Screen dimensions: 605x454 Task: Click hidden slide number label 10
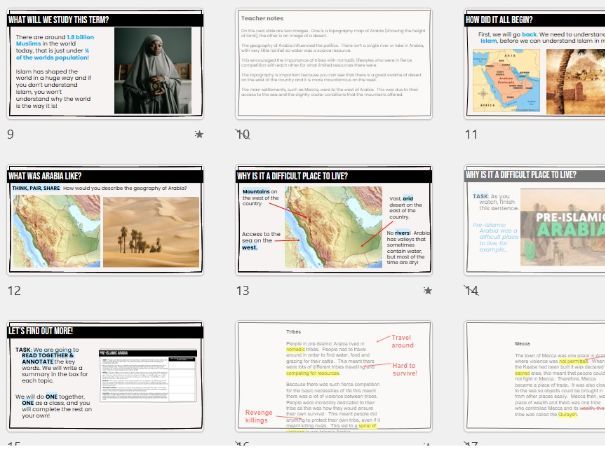point(243,134)
